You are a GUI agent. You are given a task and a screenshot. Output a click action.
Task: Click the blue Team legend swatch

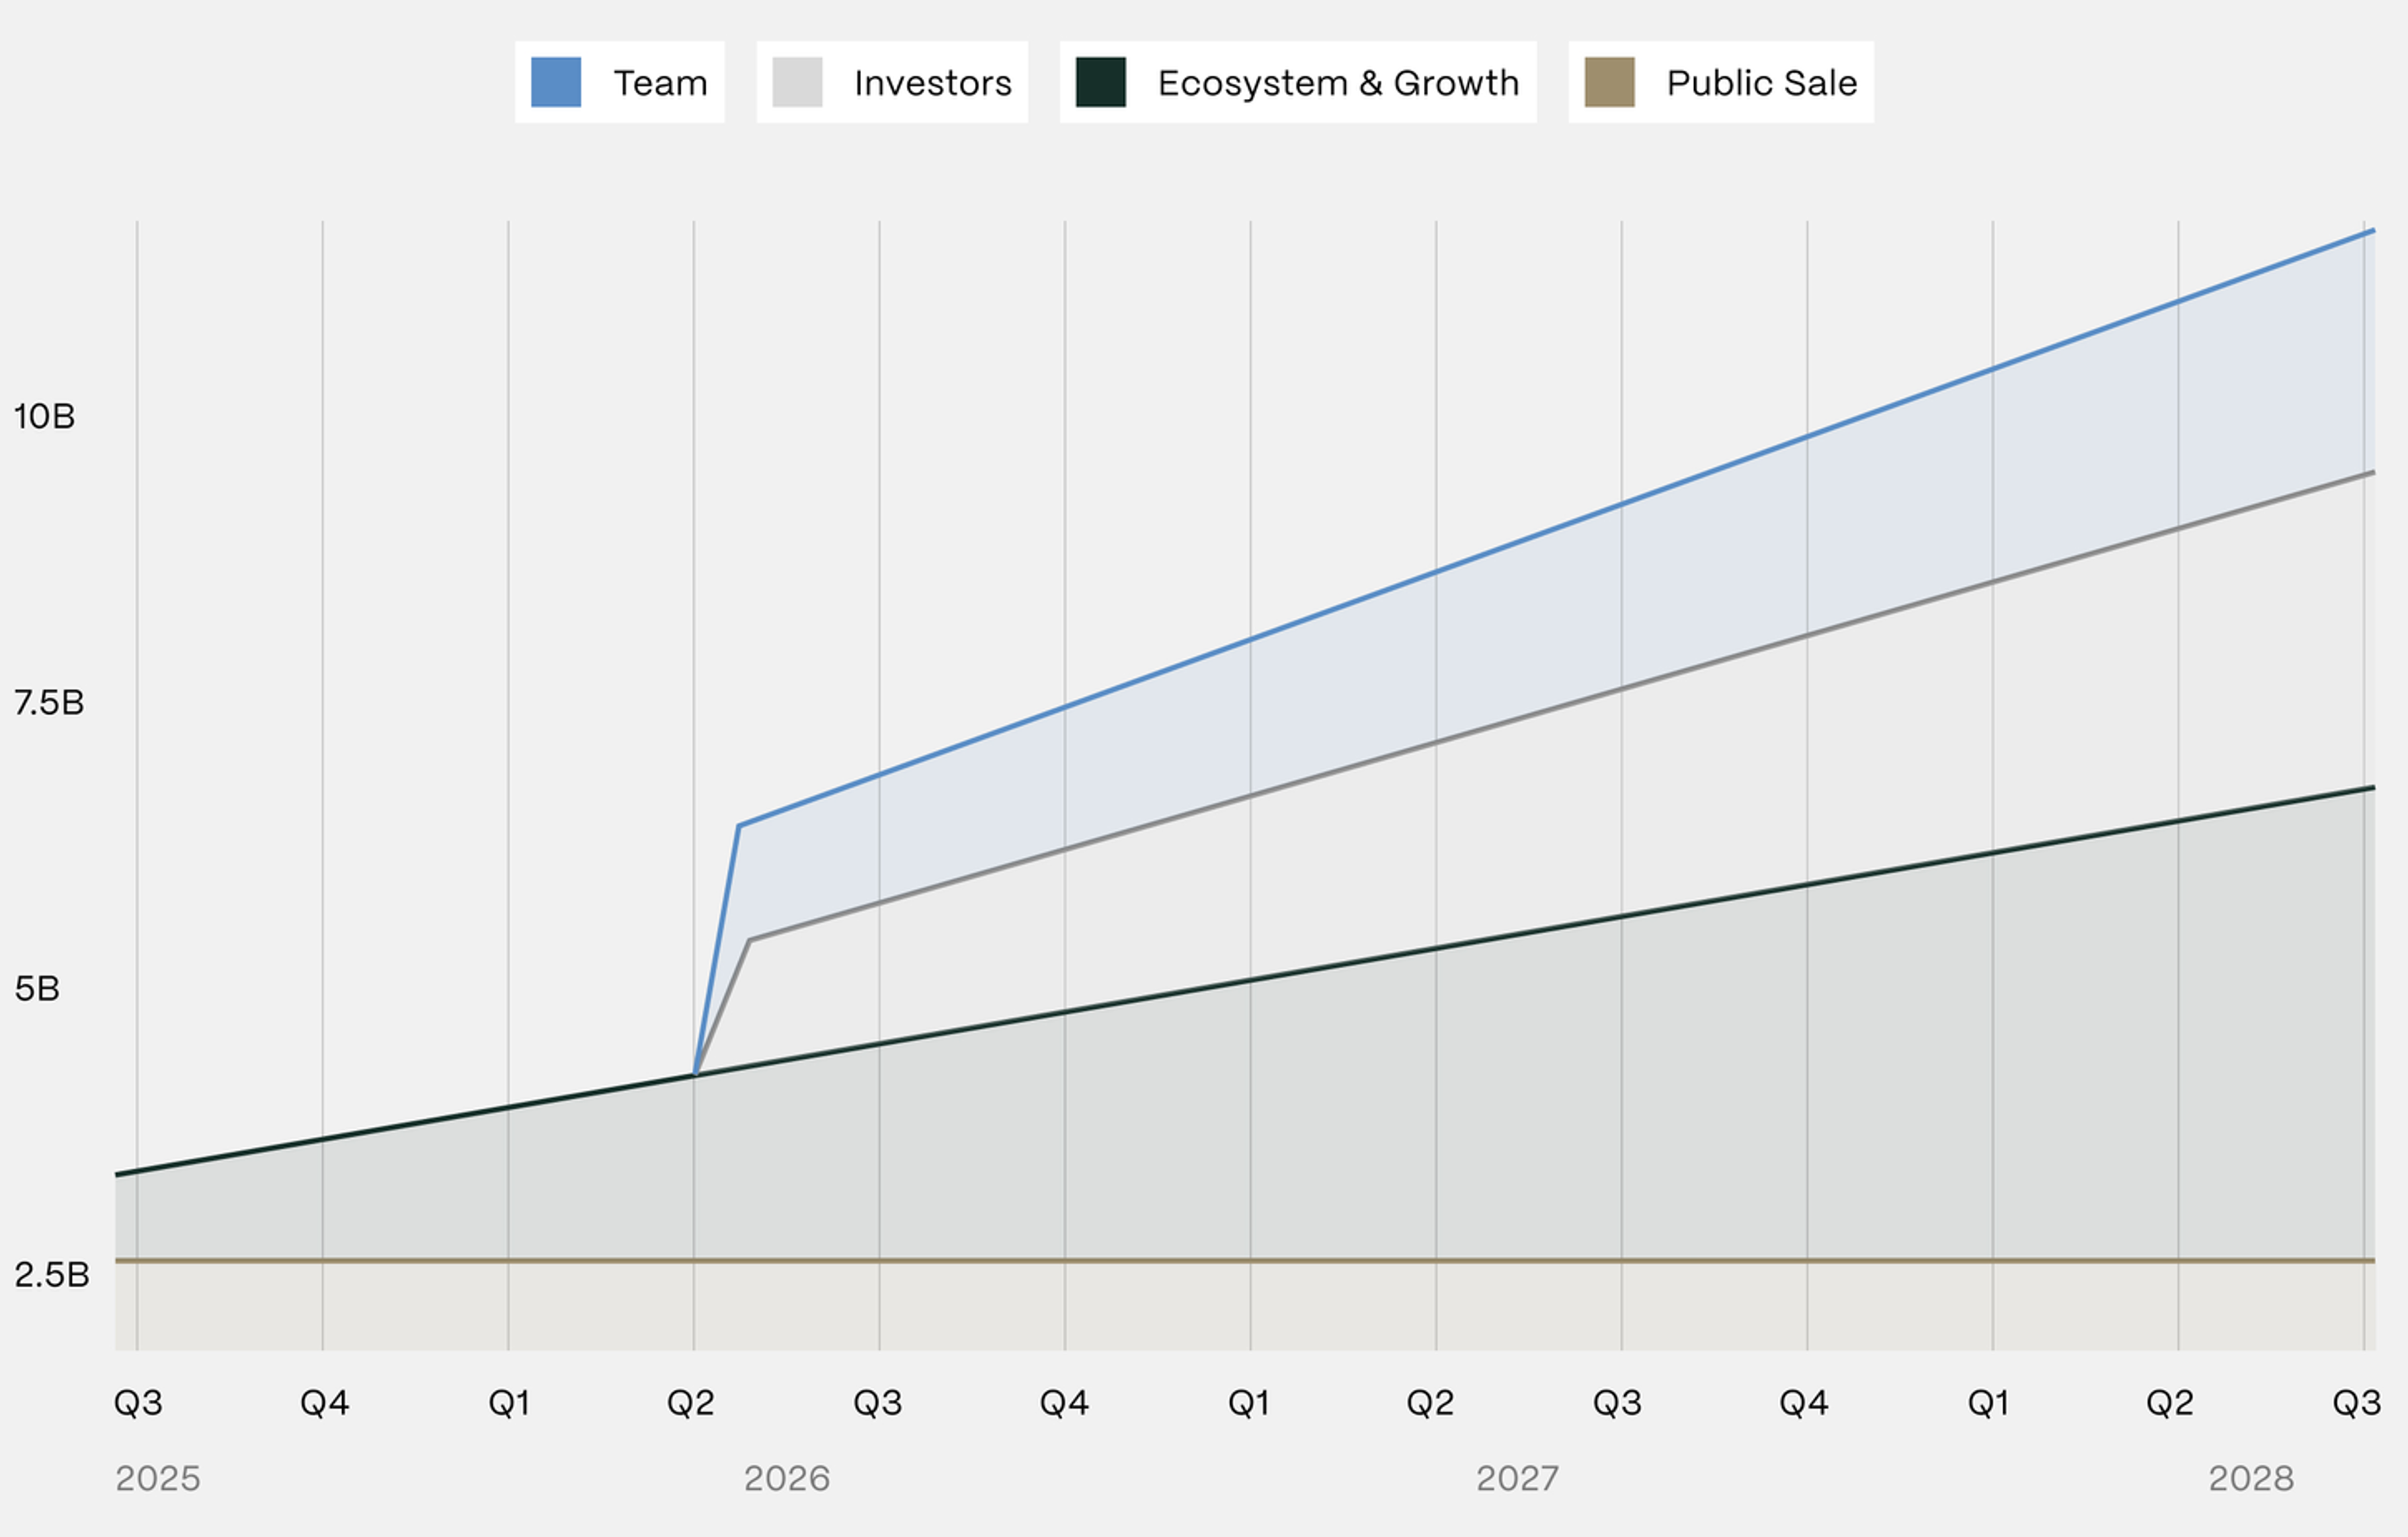tap(556, 82)
